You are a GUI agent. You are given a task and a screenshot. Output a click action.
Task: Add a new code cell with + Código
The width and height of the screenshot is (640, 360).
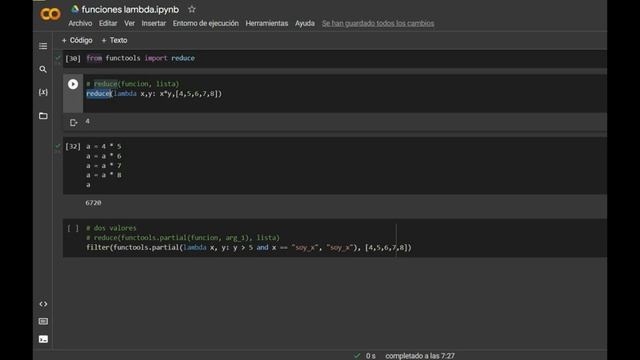77,40
